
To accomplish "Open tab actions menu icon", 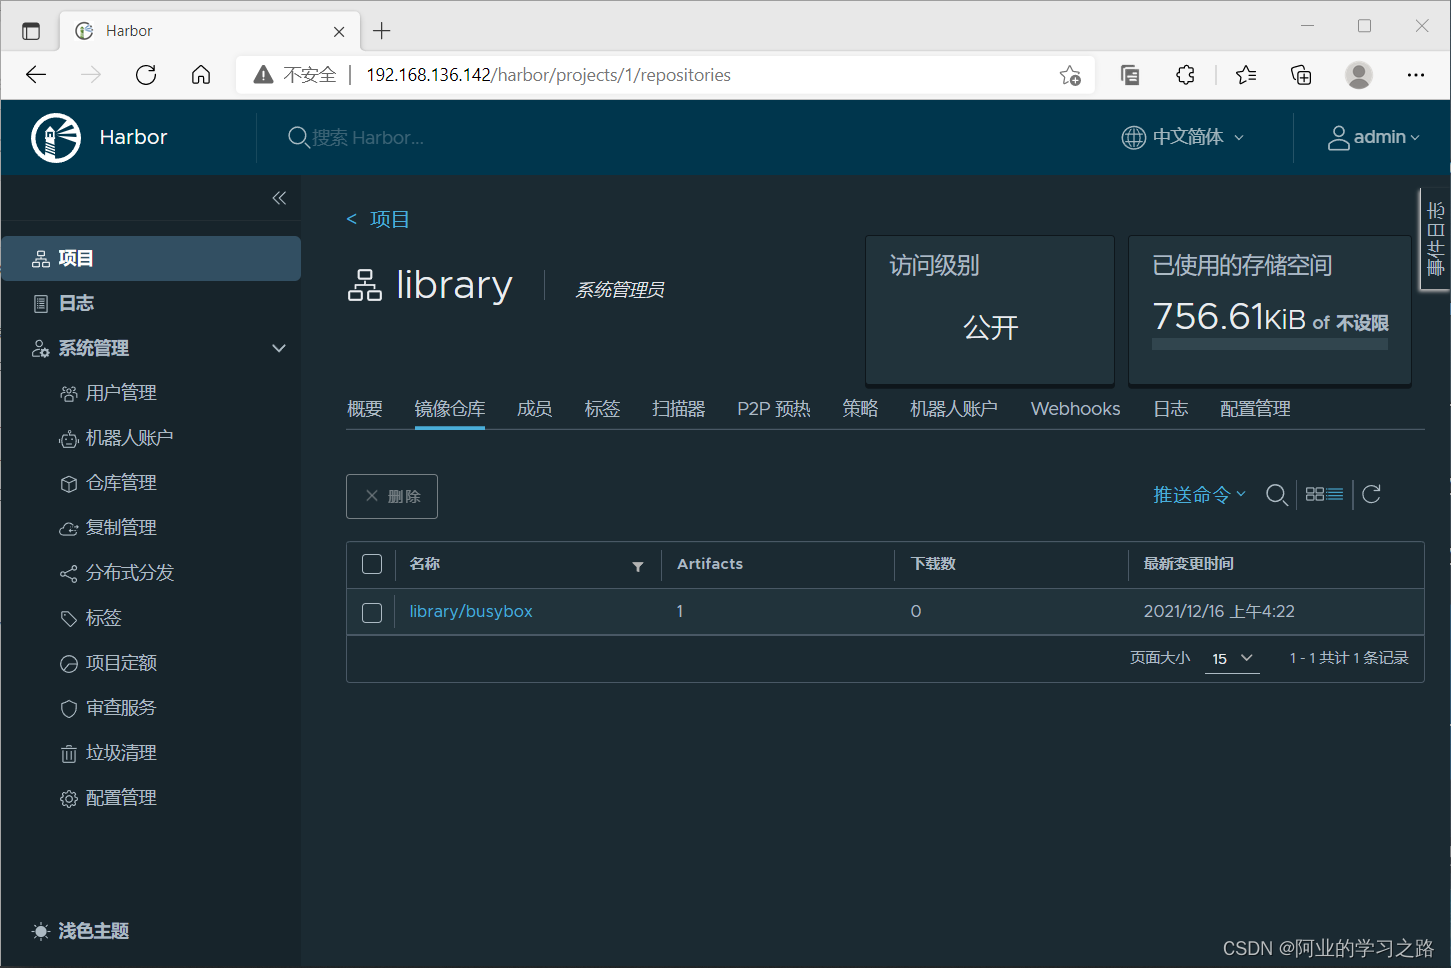I will [31, 31].
